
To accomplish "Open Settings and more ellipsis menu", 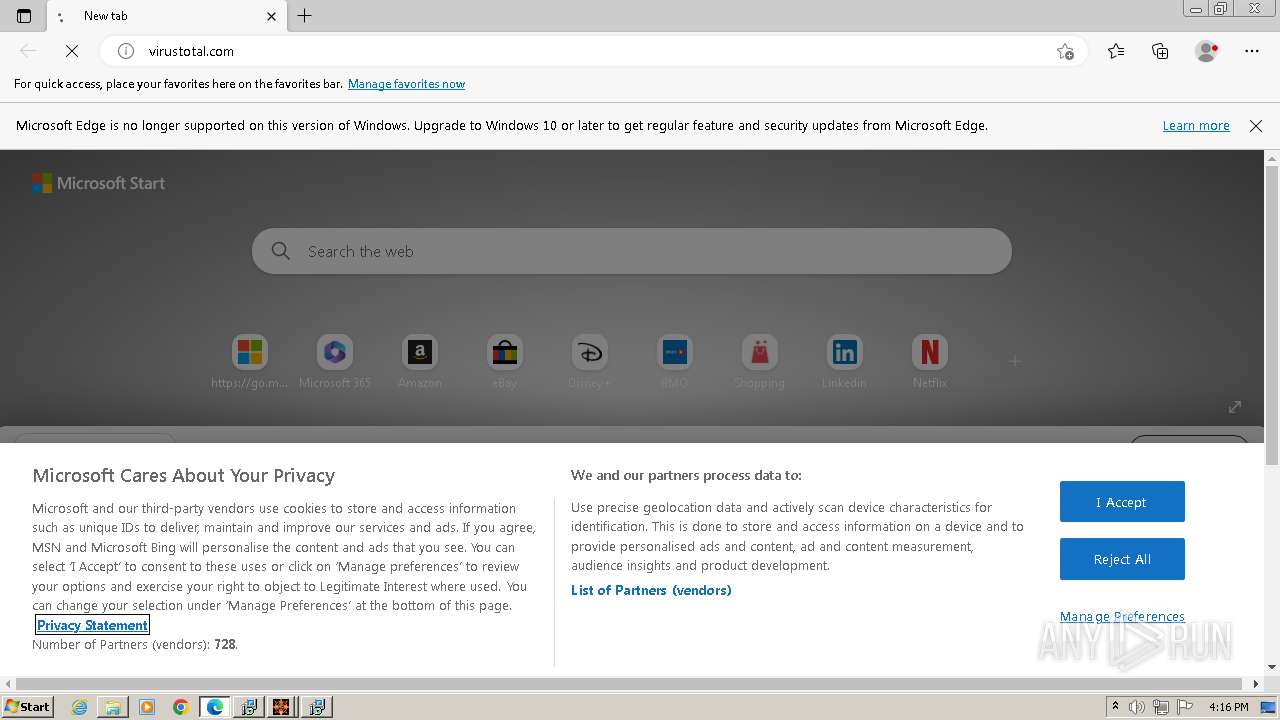I will pyautogui.click(x=1252, y=51).
